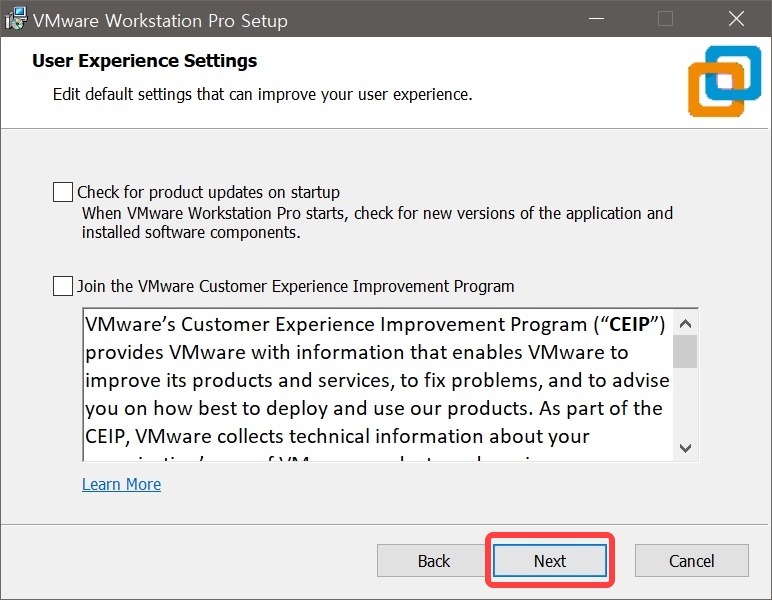Continue setup with the Next button
Viewport: 772px width, 600px height.
click(550, 561)
